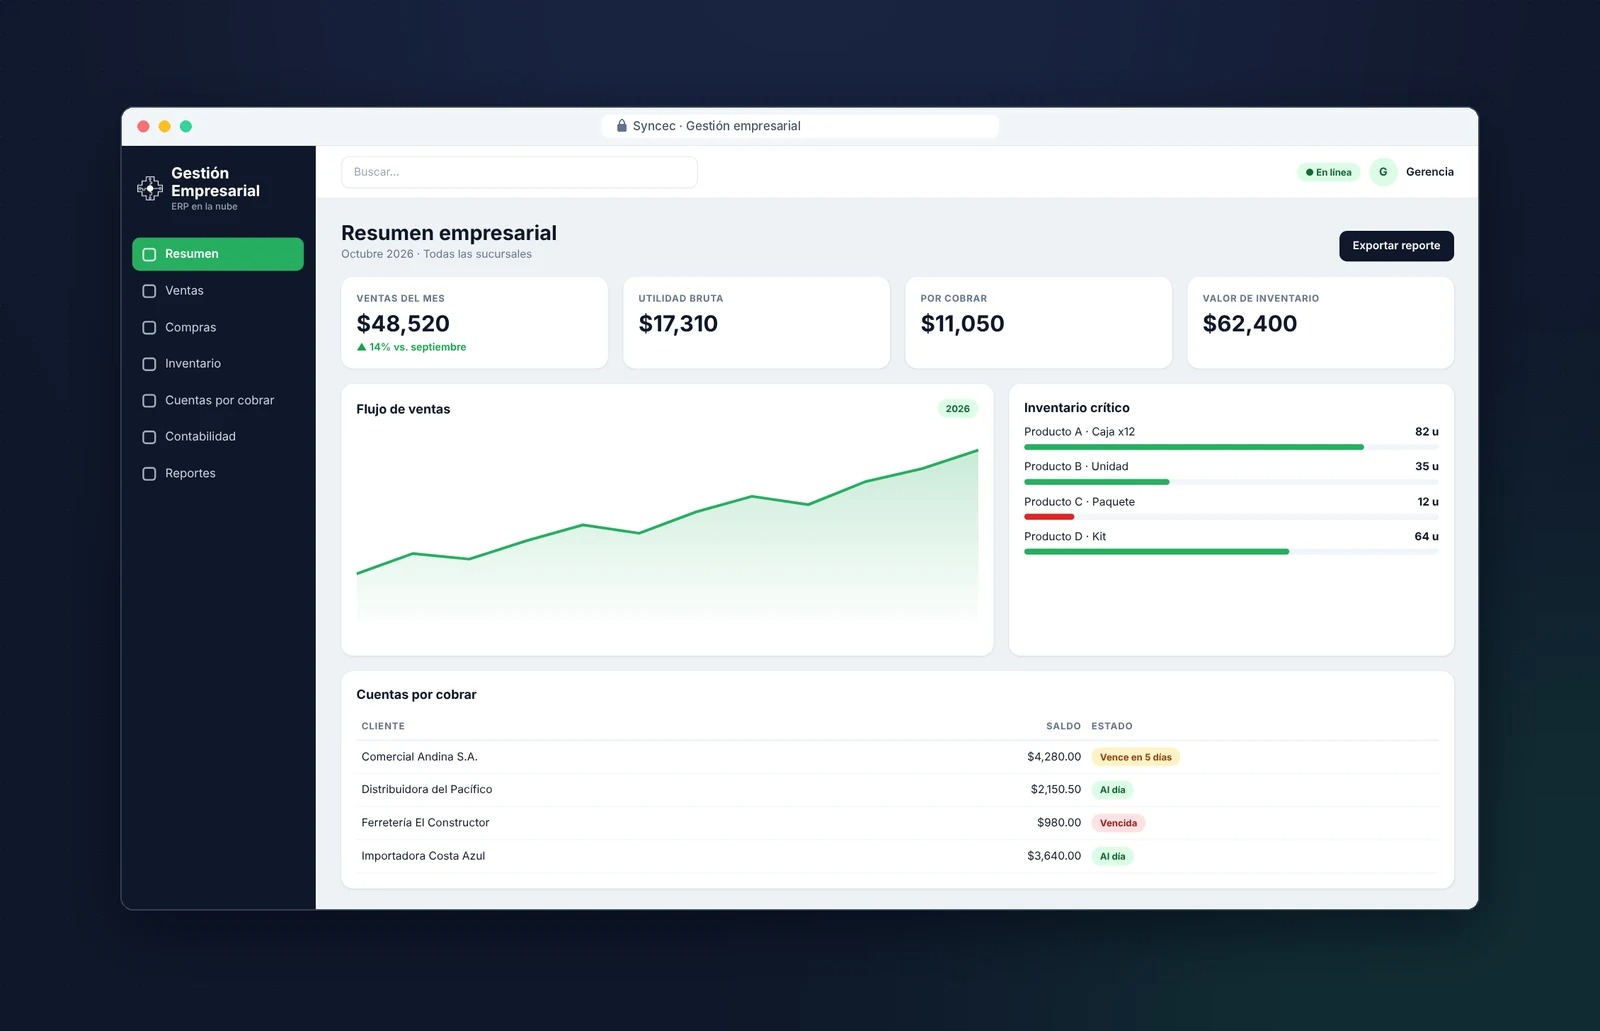The width and height of the screenshot is (1600, 1031).
Task: Click the Ferretería El Constructor client name
Action: [x=425, y=823]
